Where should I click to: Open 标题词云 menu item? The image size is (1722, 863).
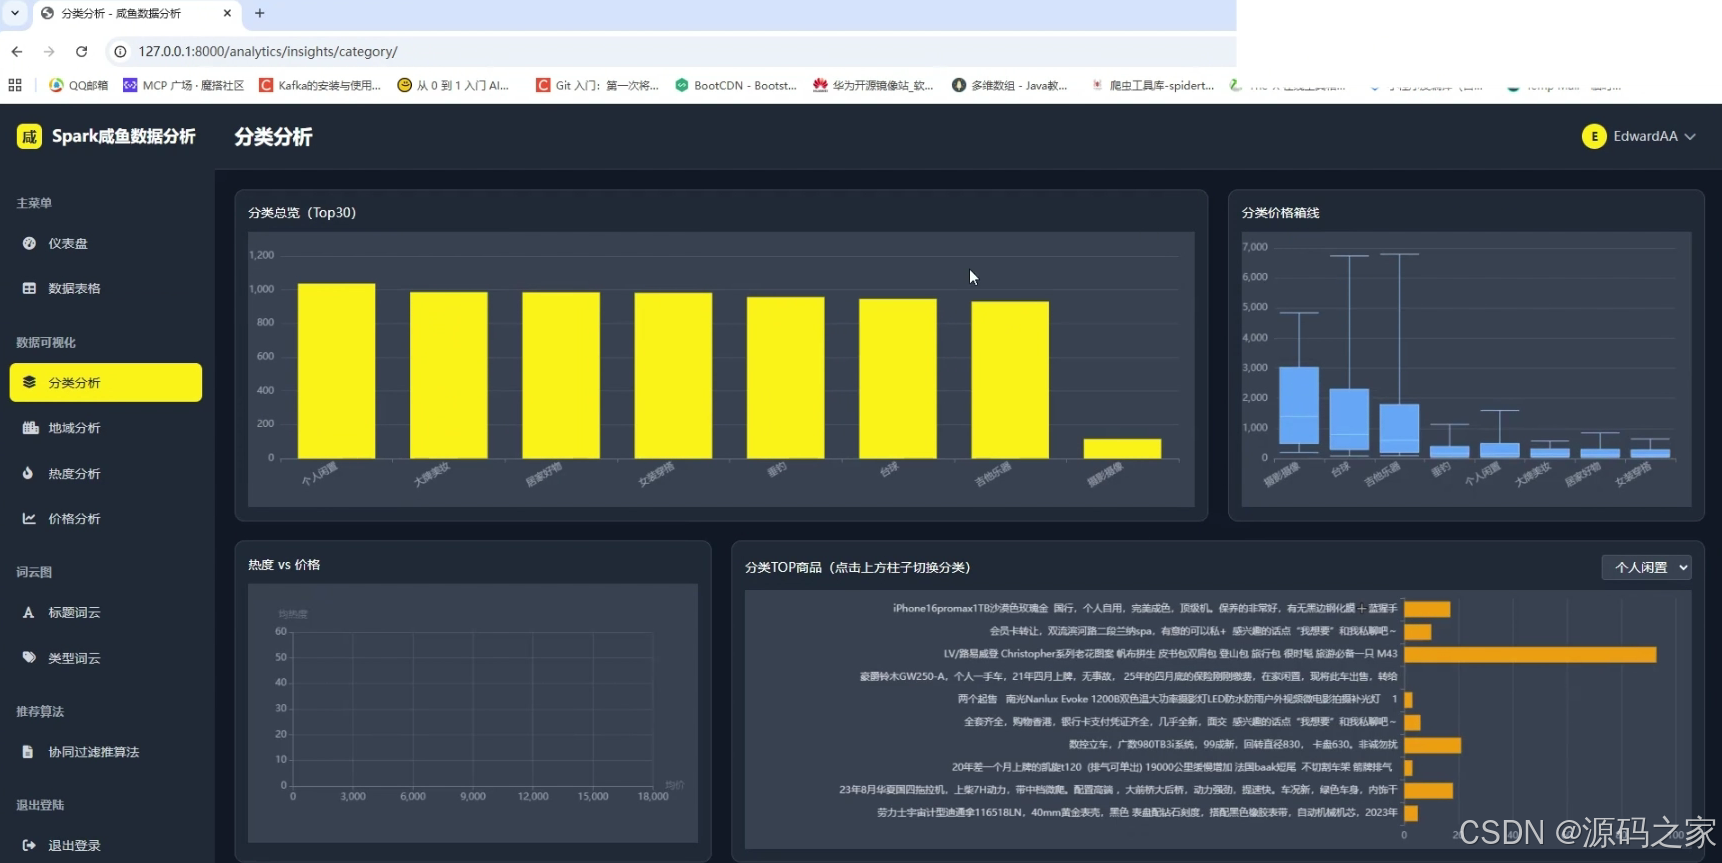tap(106, 612)
